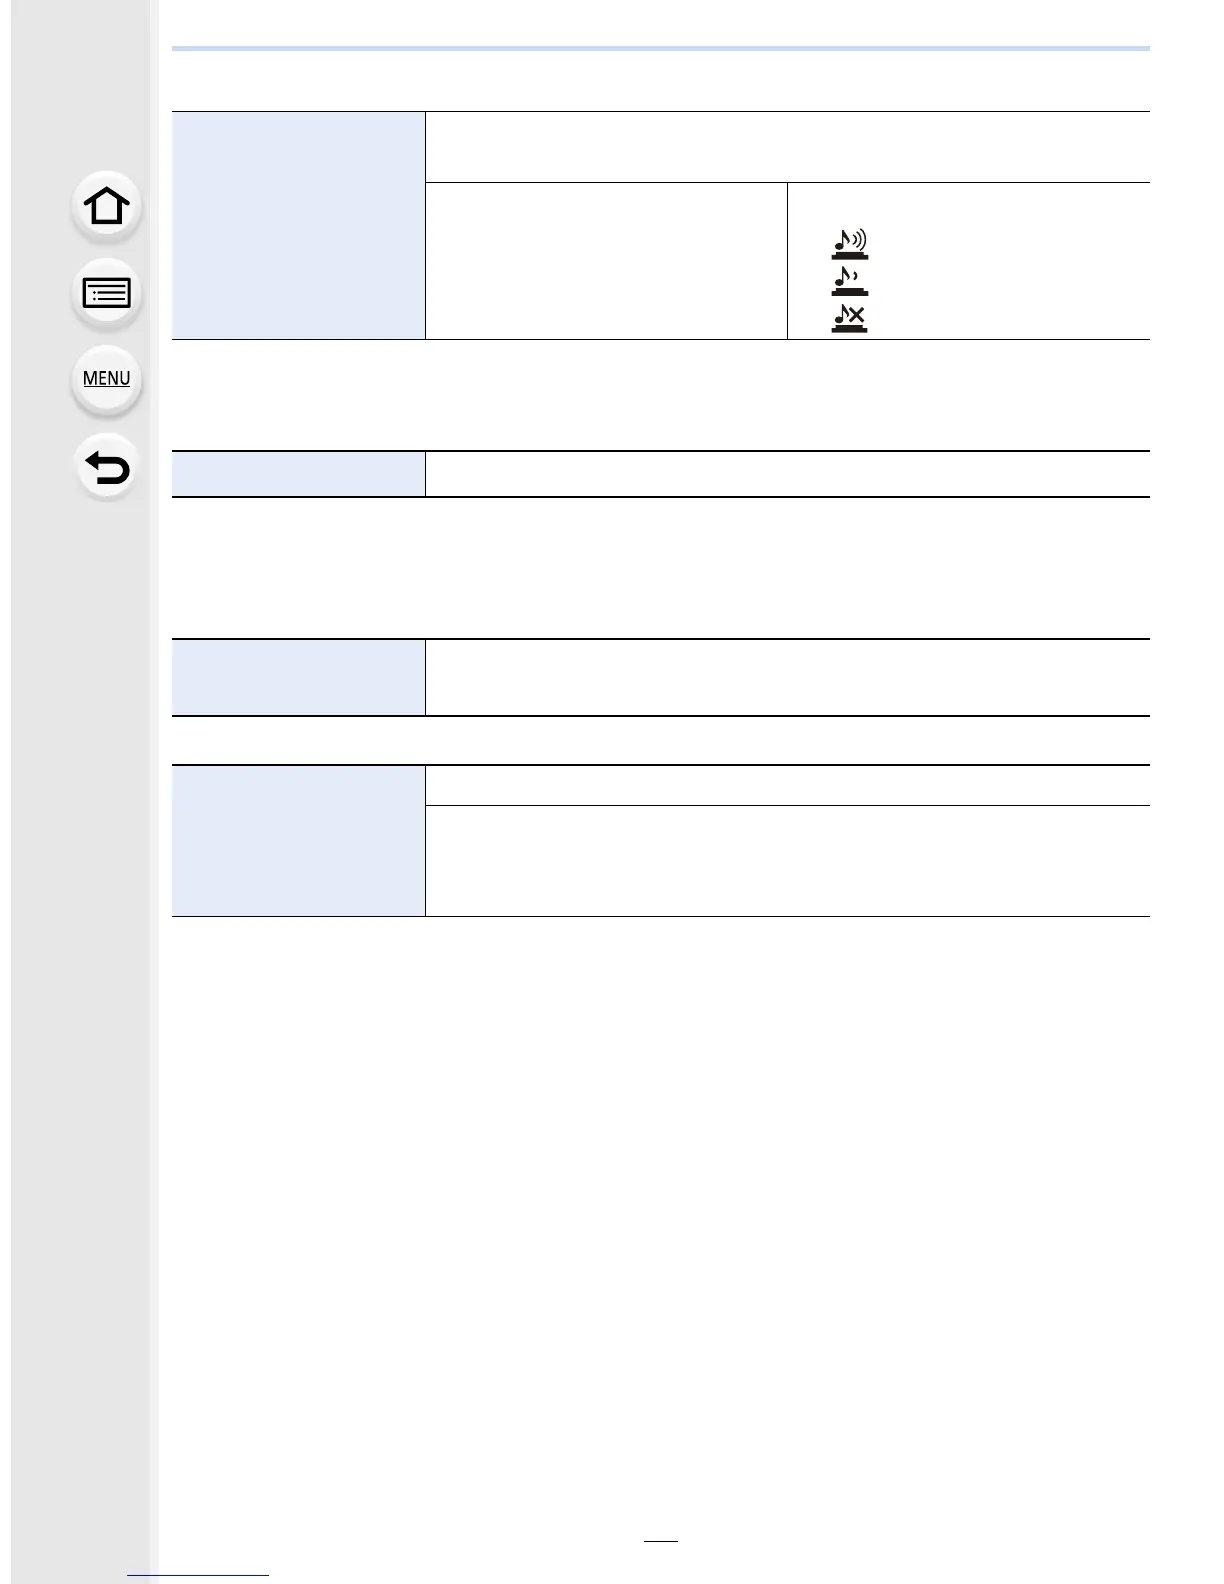
Task: Click the blue header cell of the last table
Action: click(298, 841)
